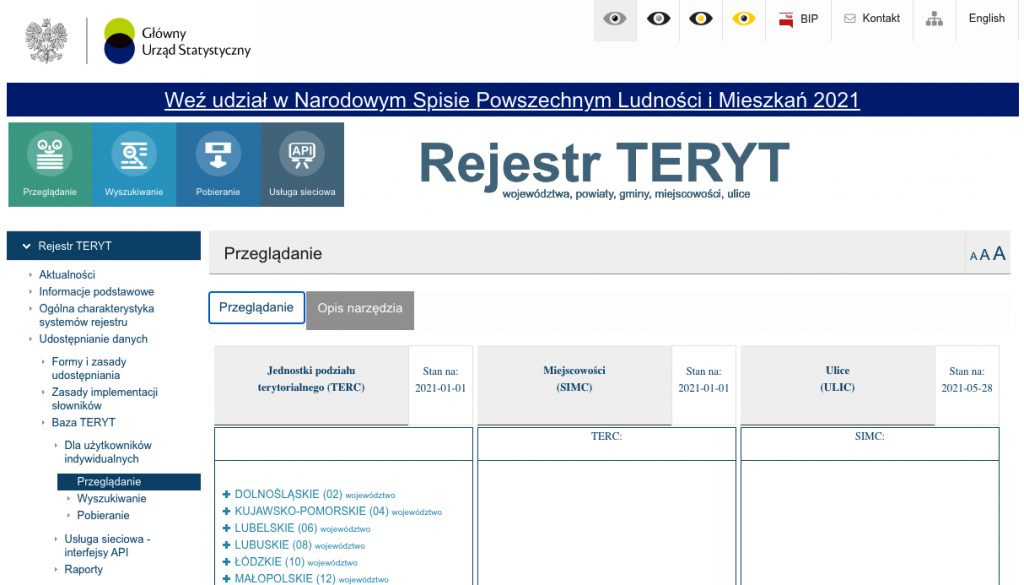Screen dimensions: 1024x585
Task: Select the Miejscowości (SIMC) header
Action: pos(574,385)
